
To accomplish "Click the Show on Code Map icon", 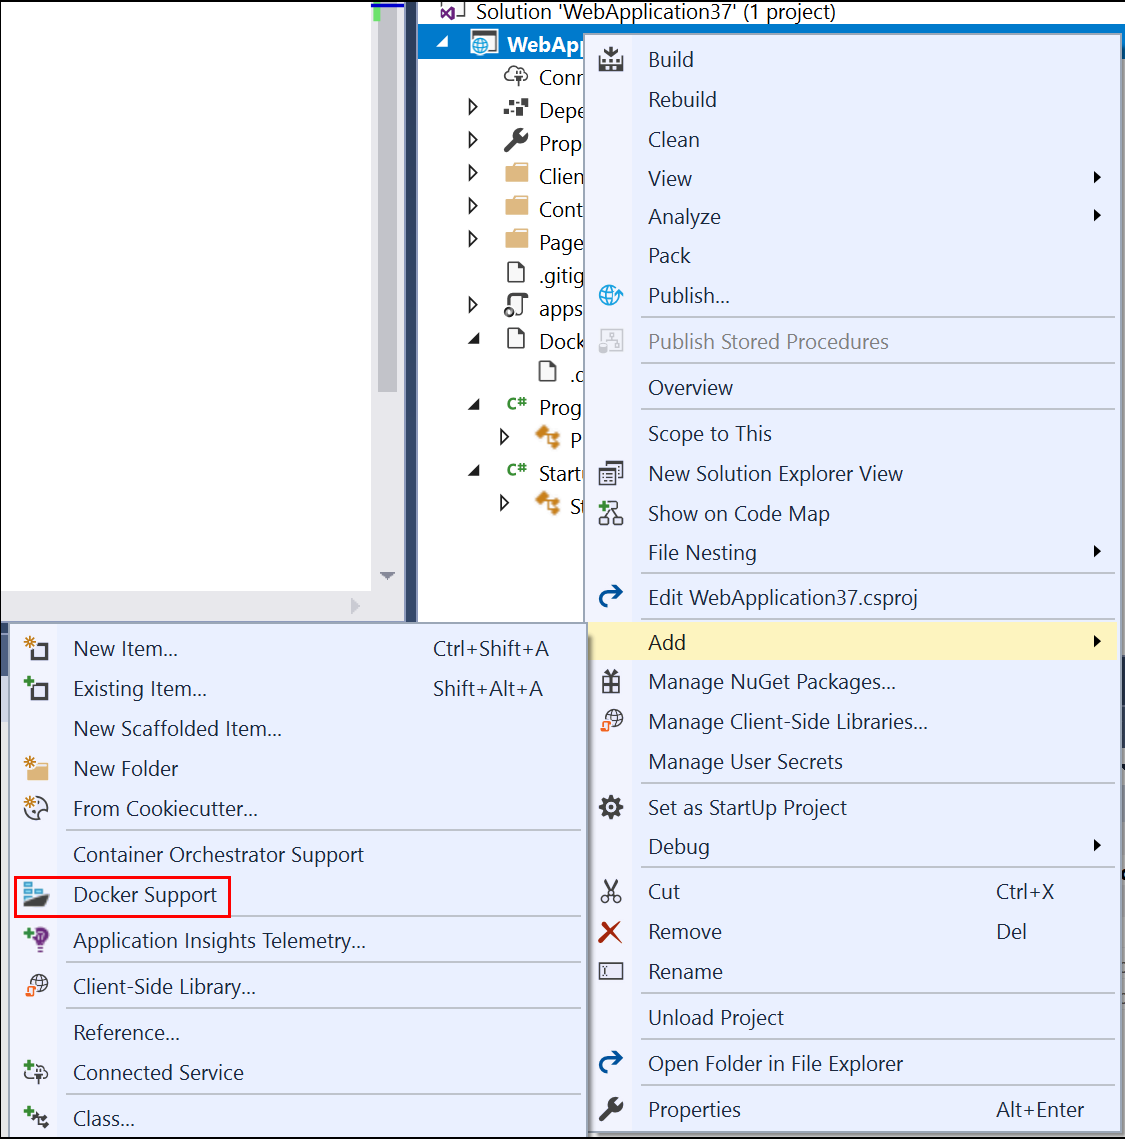I will (x=611, y=512).
